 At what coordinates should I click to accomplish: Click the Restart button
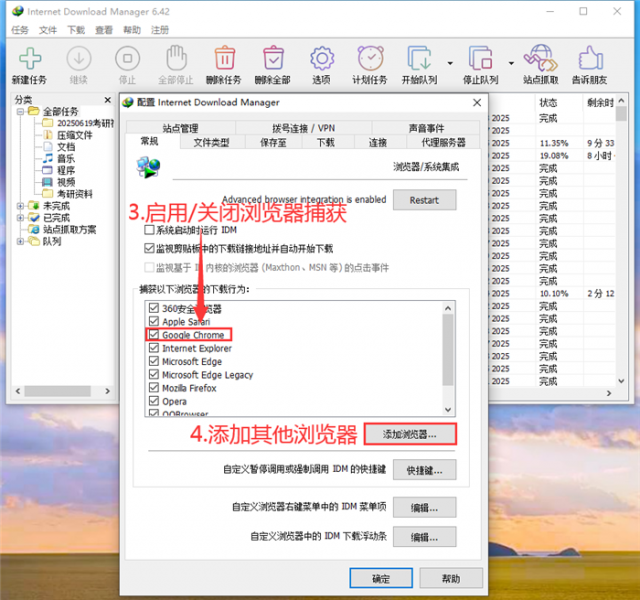[x=424, y=200]
